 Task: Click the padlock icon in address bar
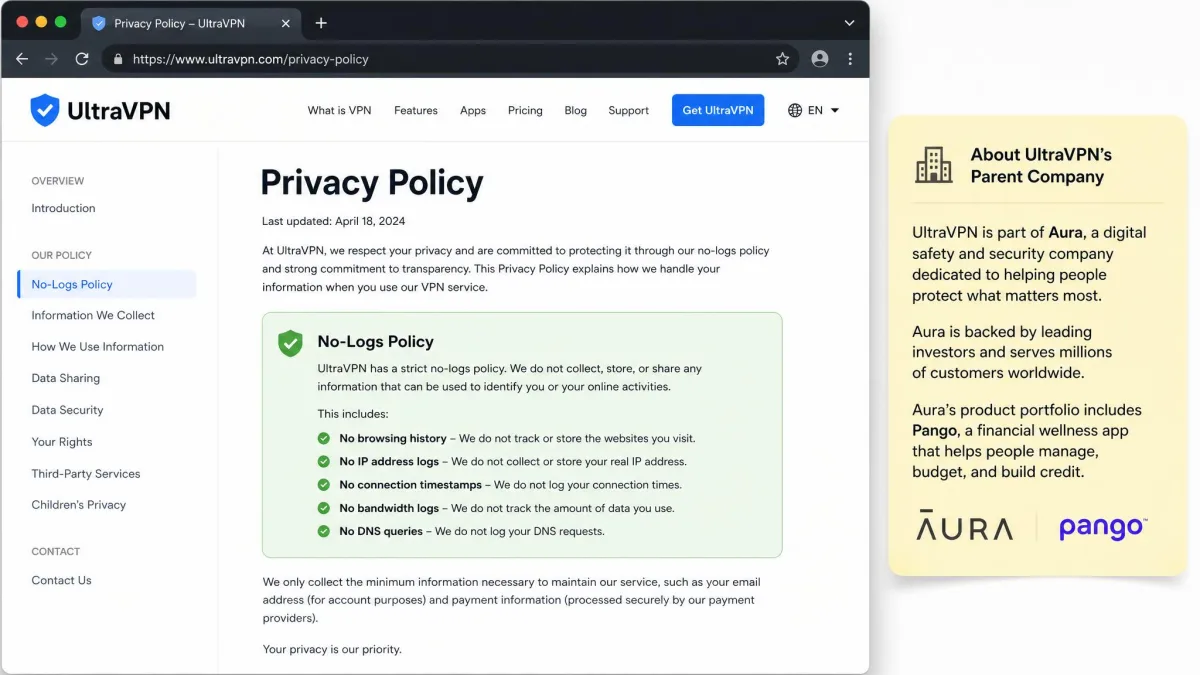pyautogui.click(x=118, y=59)
